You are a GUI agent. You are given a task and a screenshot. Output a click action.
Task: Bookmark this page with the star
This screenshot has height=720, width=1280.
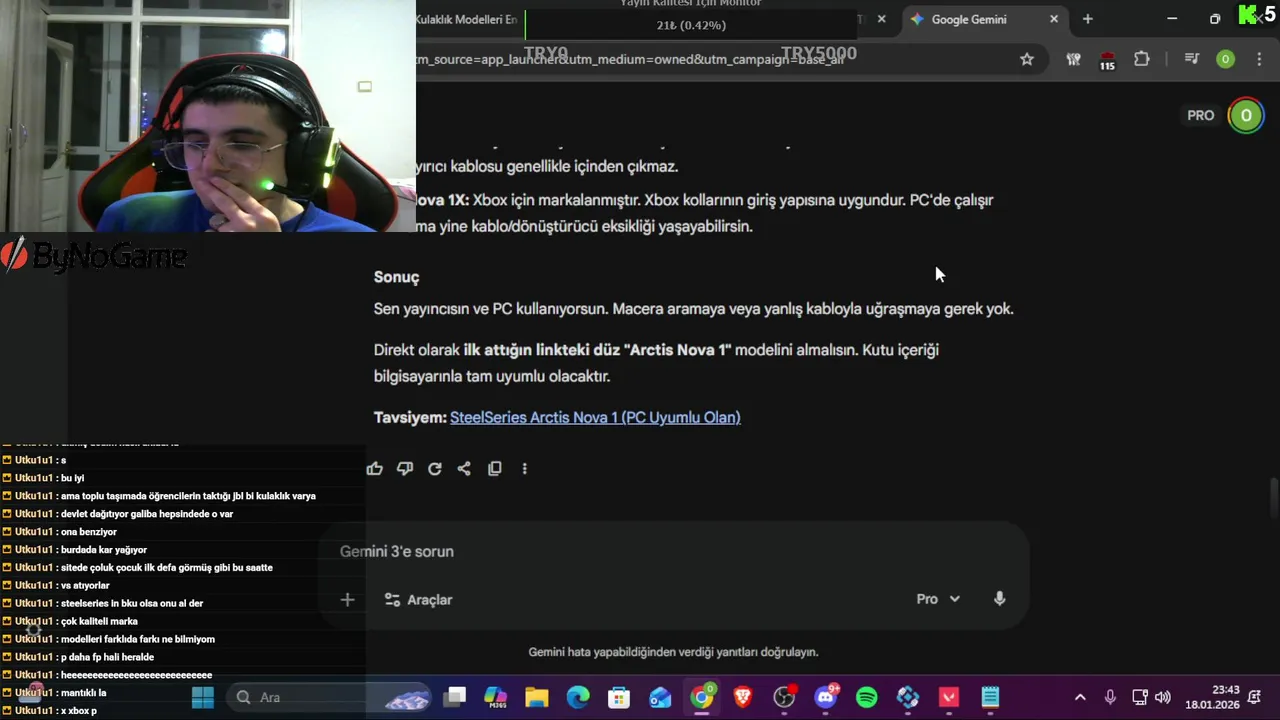pyautogui.click(x=1027, y=59)
